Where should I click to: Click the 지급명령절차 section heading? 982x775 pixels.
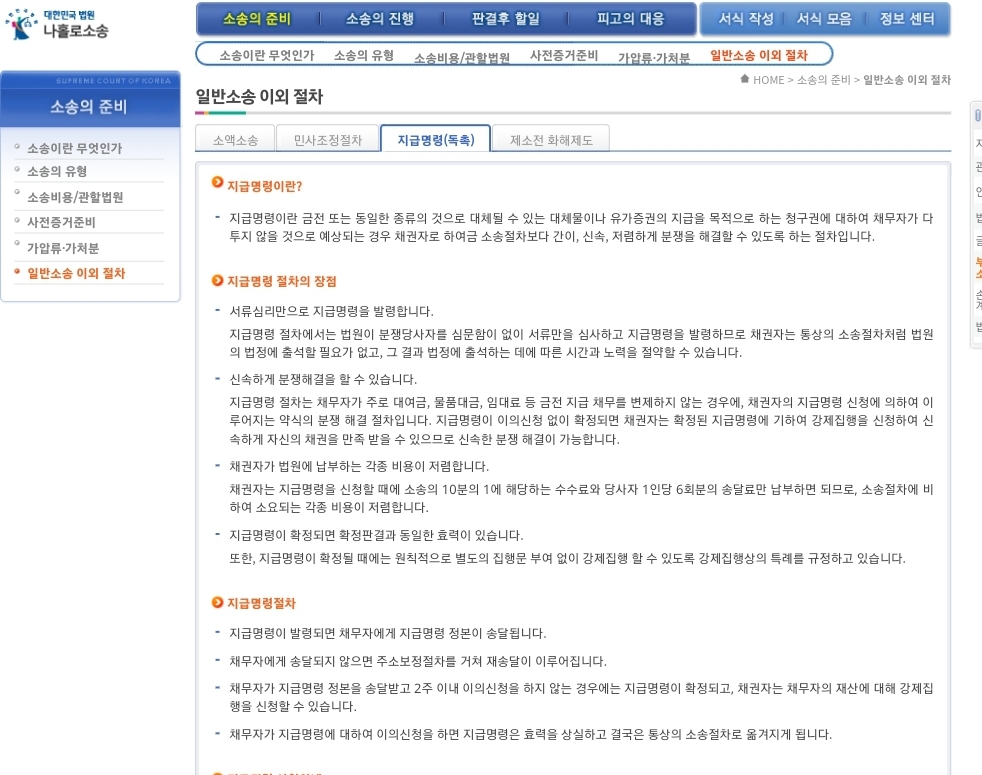point(261,603)
